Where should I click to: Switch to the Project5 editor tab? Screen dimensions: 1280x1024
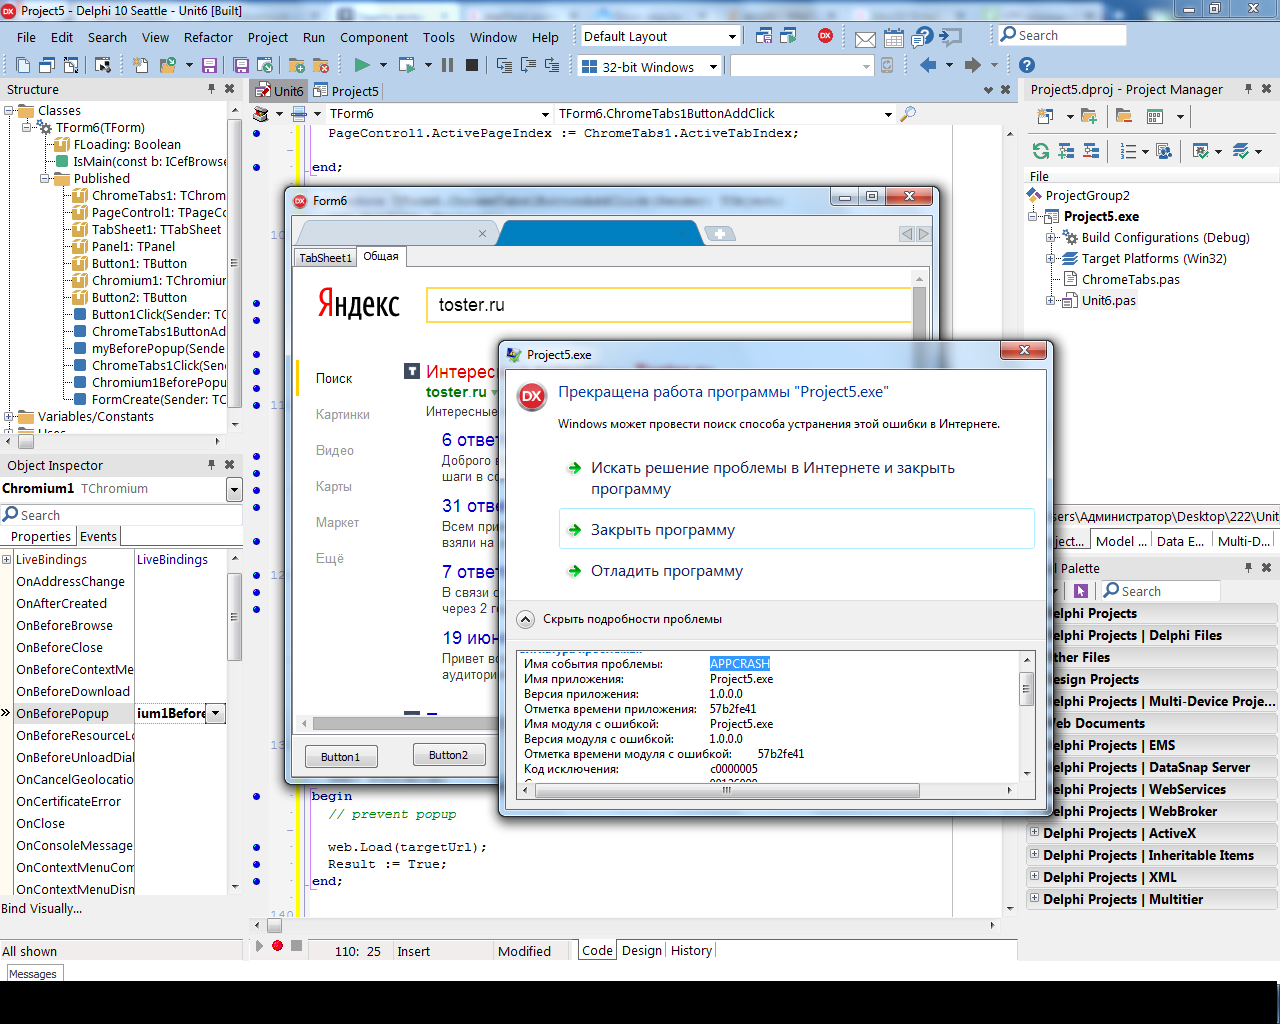click(x=346, y=91)
